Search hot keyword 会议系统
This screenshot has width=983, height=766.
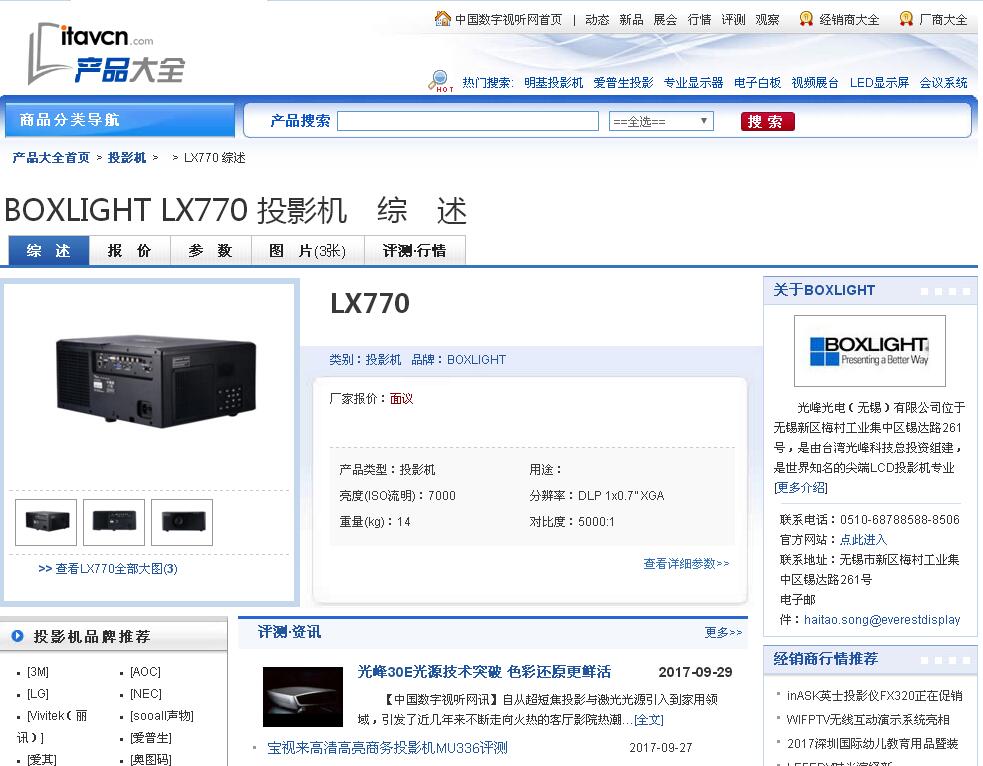[x=944, y=83]
